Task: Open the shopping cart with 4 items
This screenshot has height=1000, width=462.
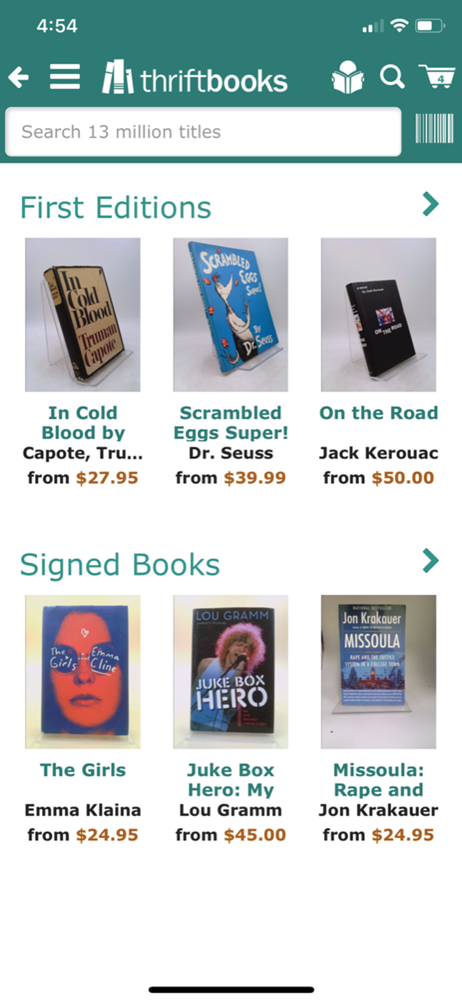Action: pyautogui.click(x=437, y=77)
